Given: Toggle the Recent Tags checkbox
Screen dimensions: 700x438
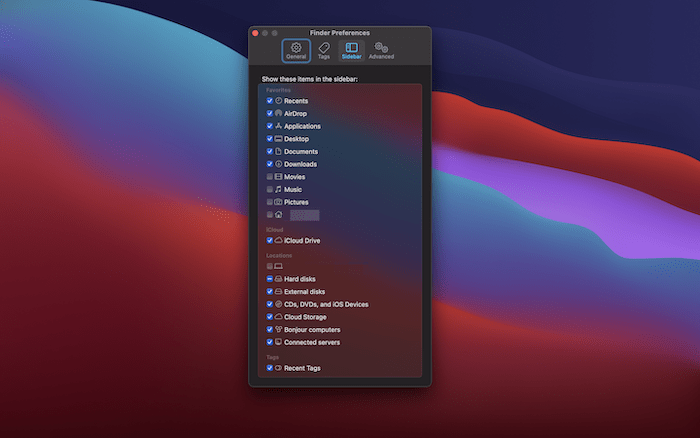Looking at the screenshot, I should (x=270, y=368).
